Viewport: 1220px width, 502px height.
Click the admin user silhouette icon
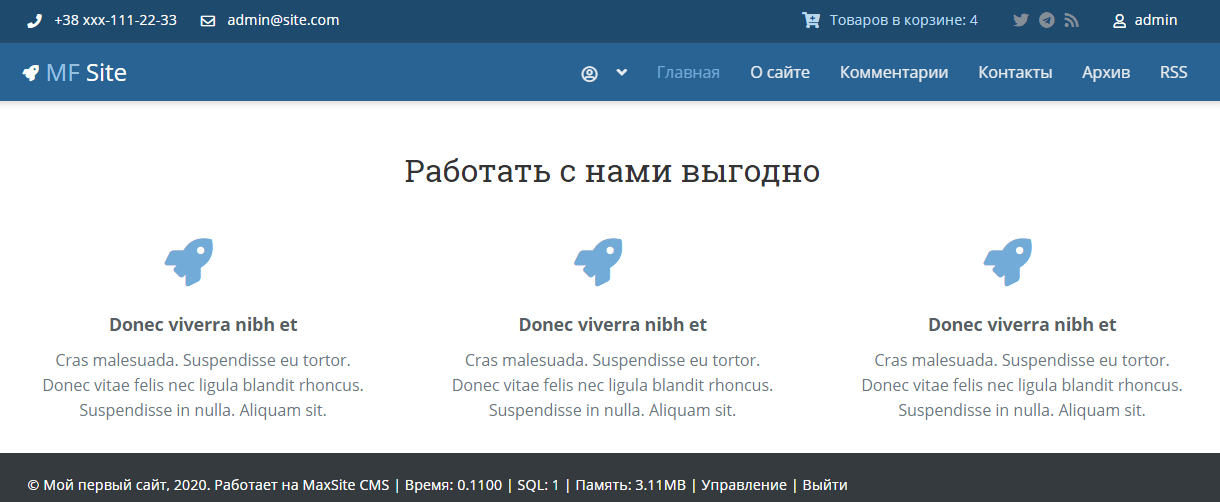1119,21
